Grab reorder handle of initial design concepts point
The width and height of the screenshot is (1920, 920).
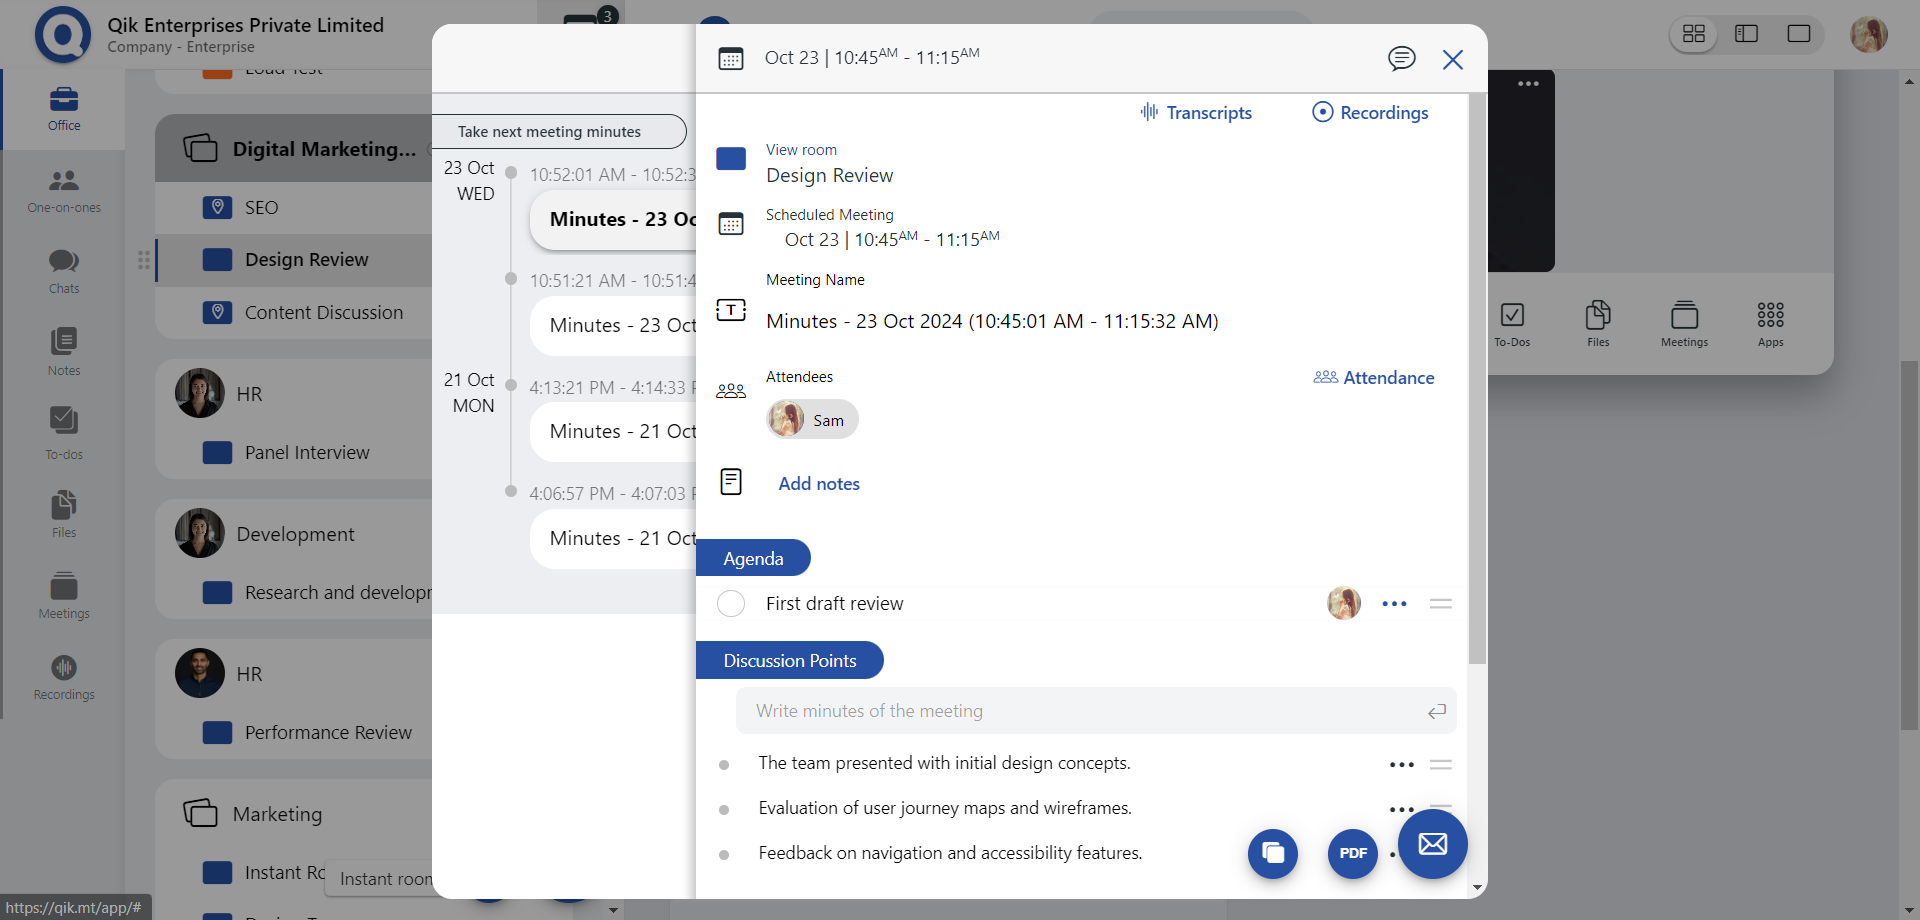pos(1441,765)
